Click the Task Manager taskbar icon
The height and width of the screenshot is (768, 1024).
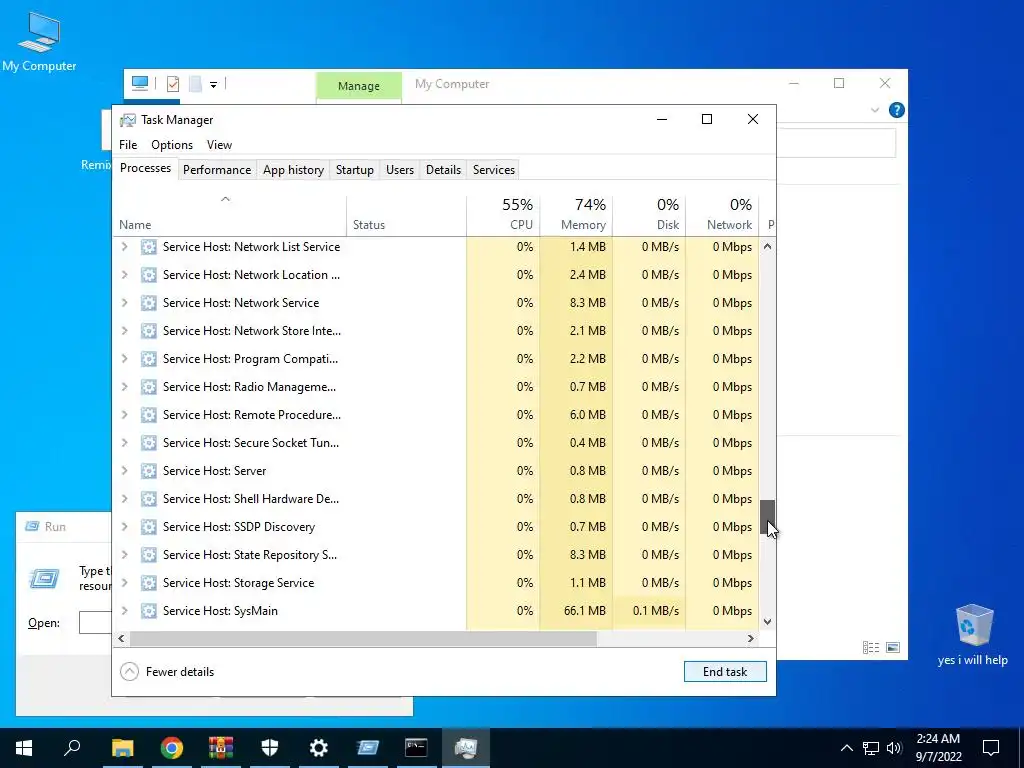466,748
